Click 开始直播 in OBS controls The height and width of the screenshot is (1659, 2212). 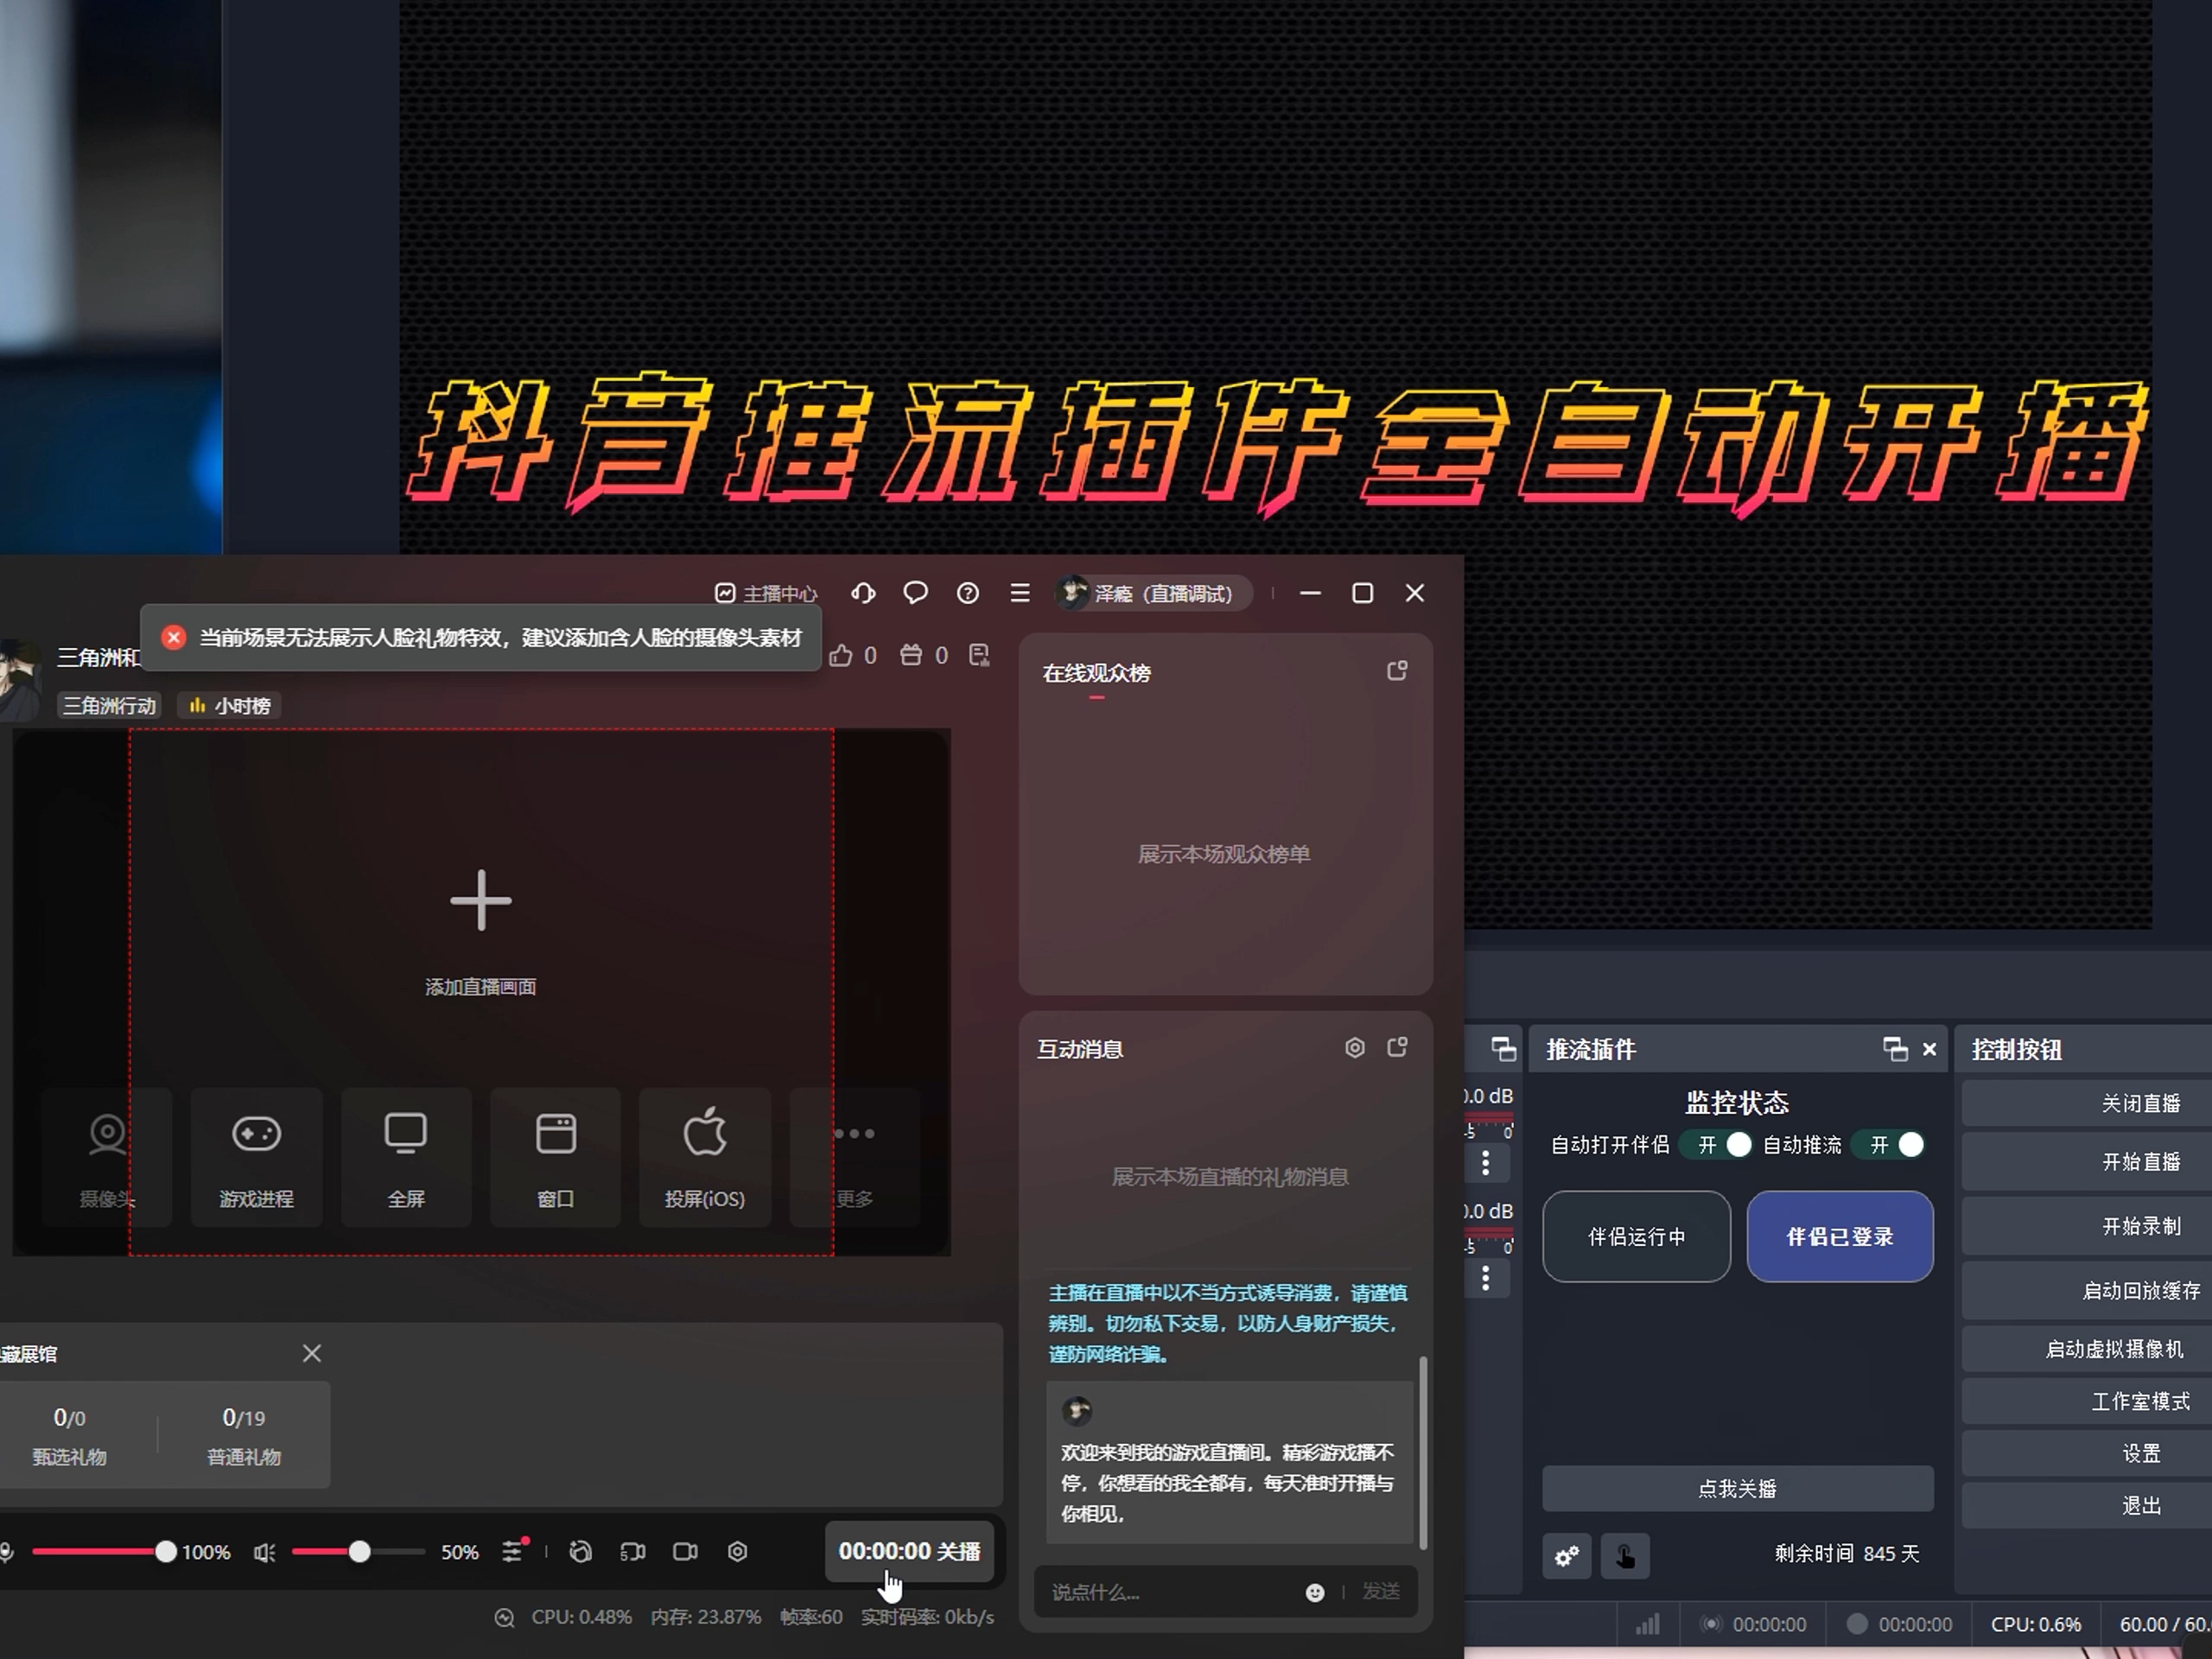pos(2087,1162)
